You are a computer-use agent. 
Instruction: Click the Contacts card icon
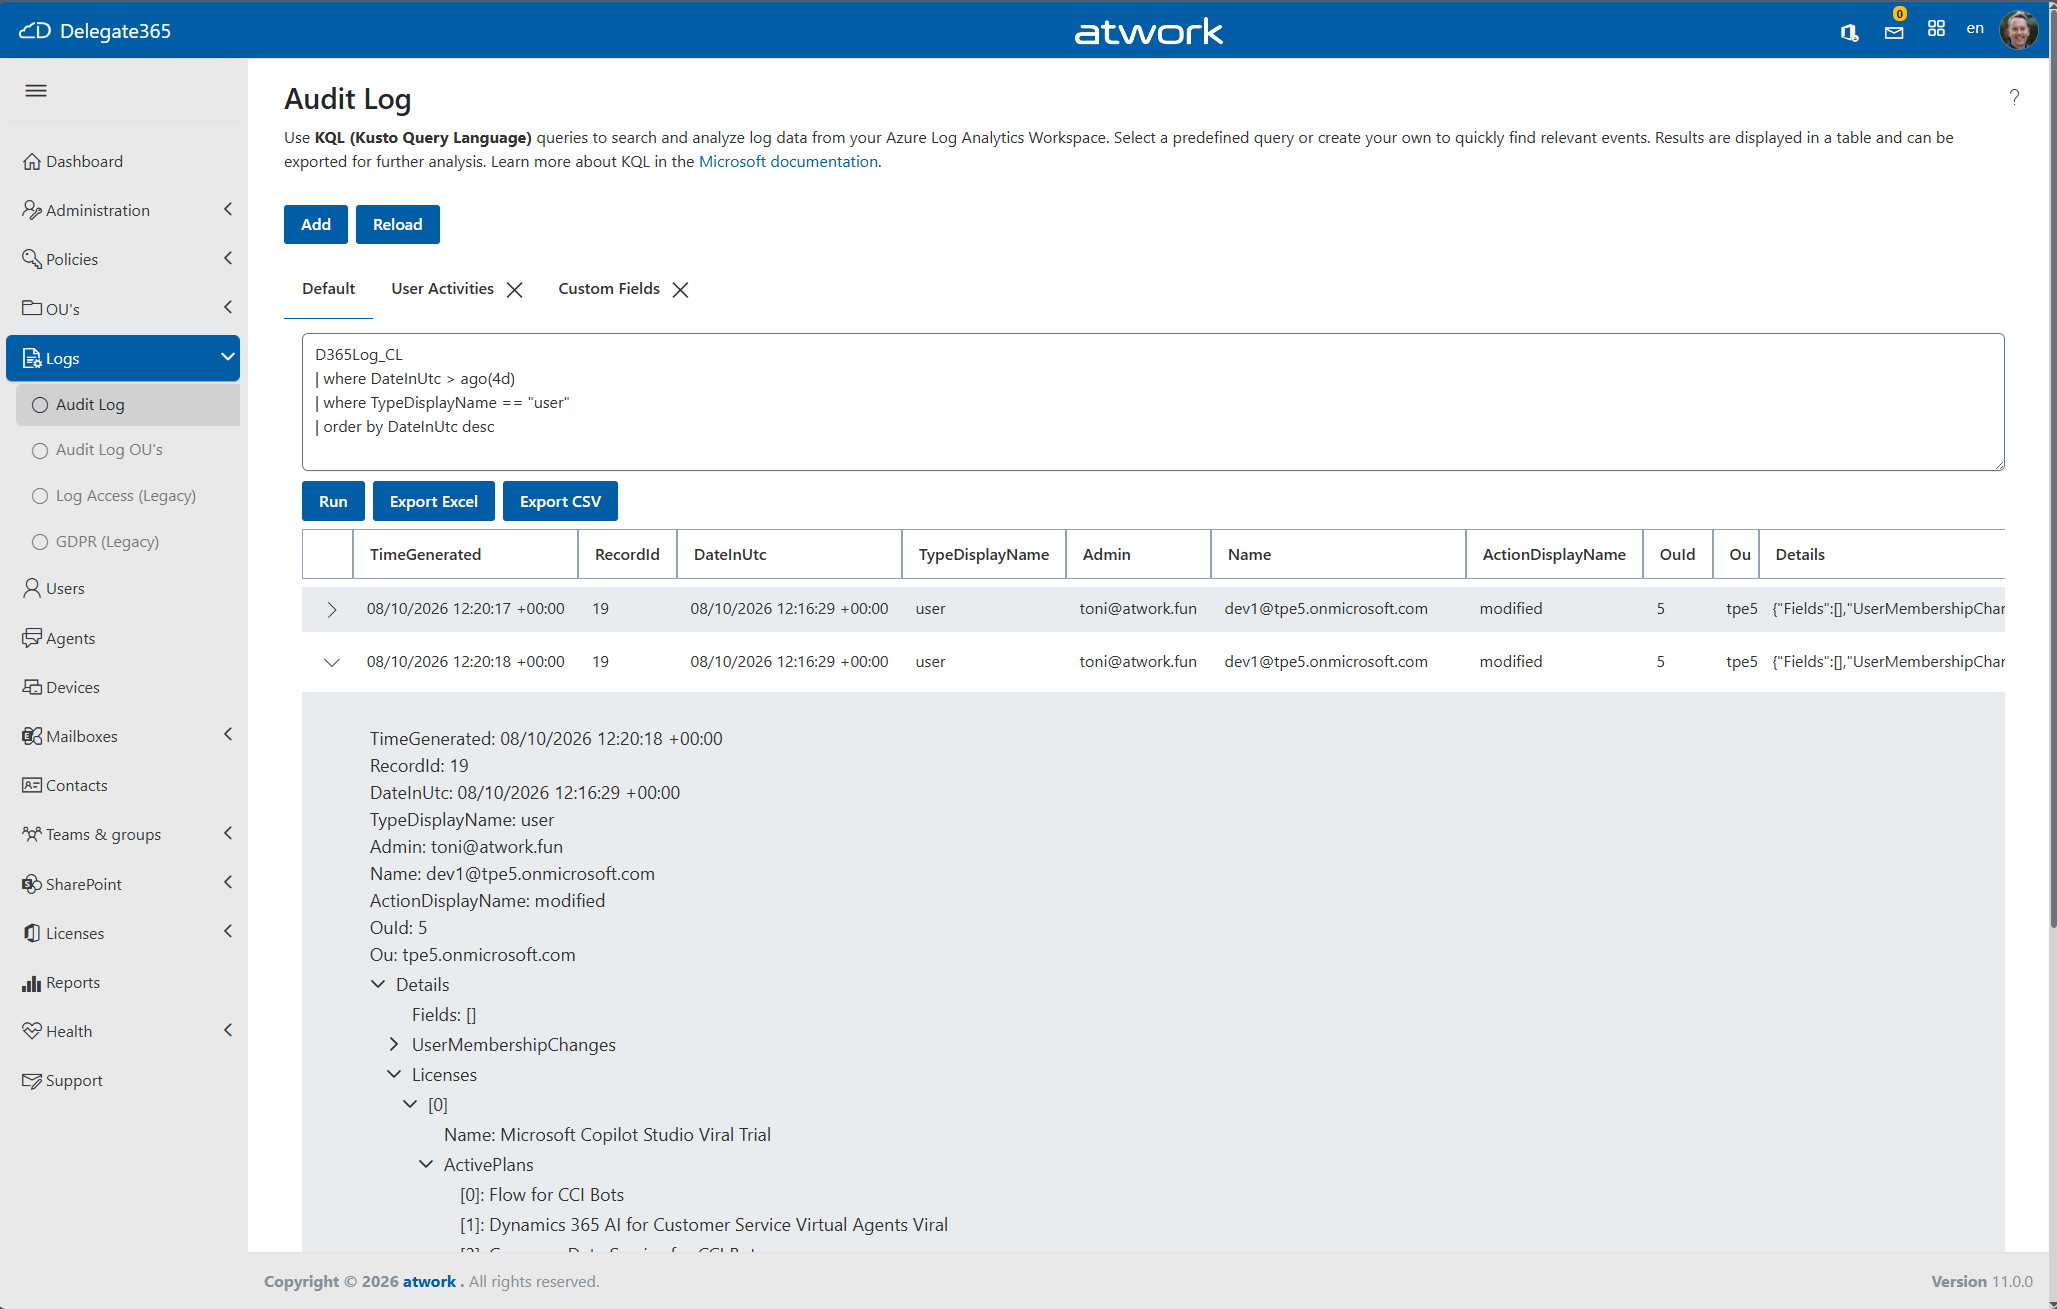click(32, 785)
